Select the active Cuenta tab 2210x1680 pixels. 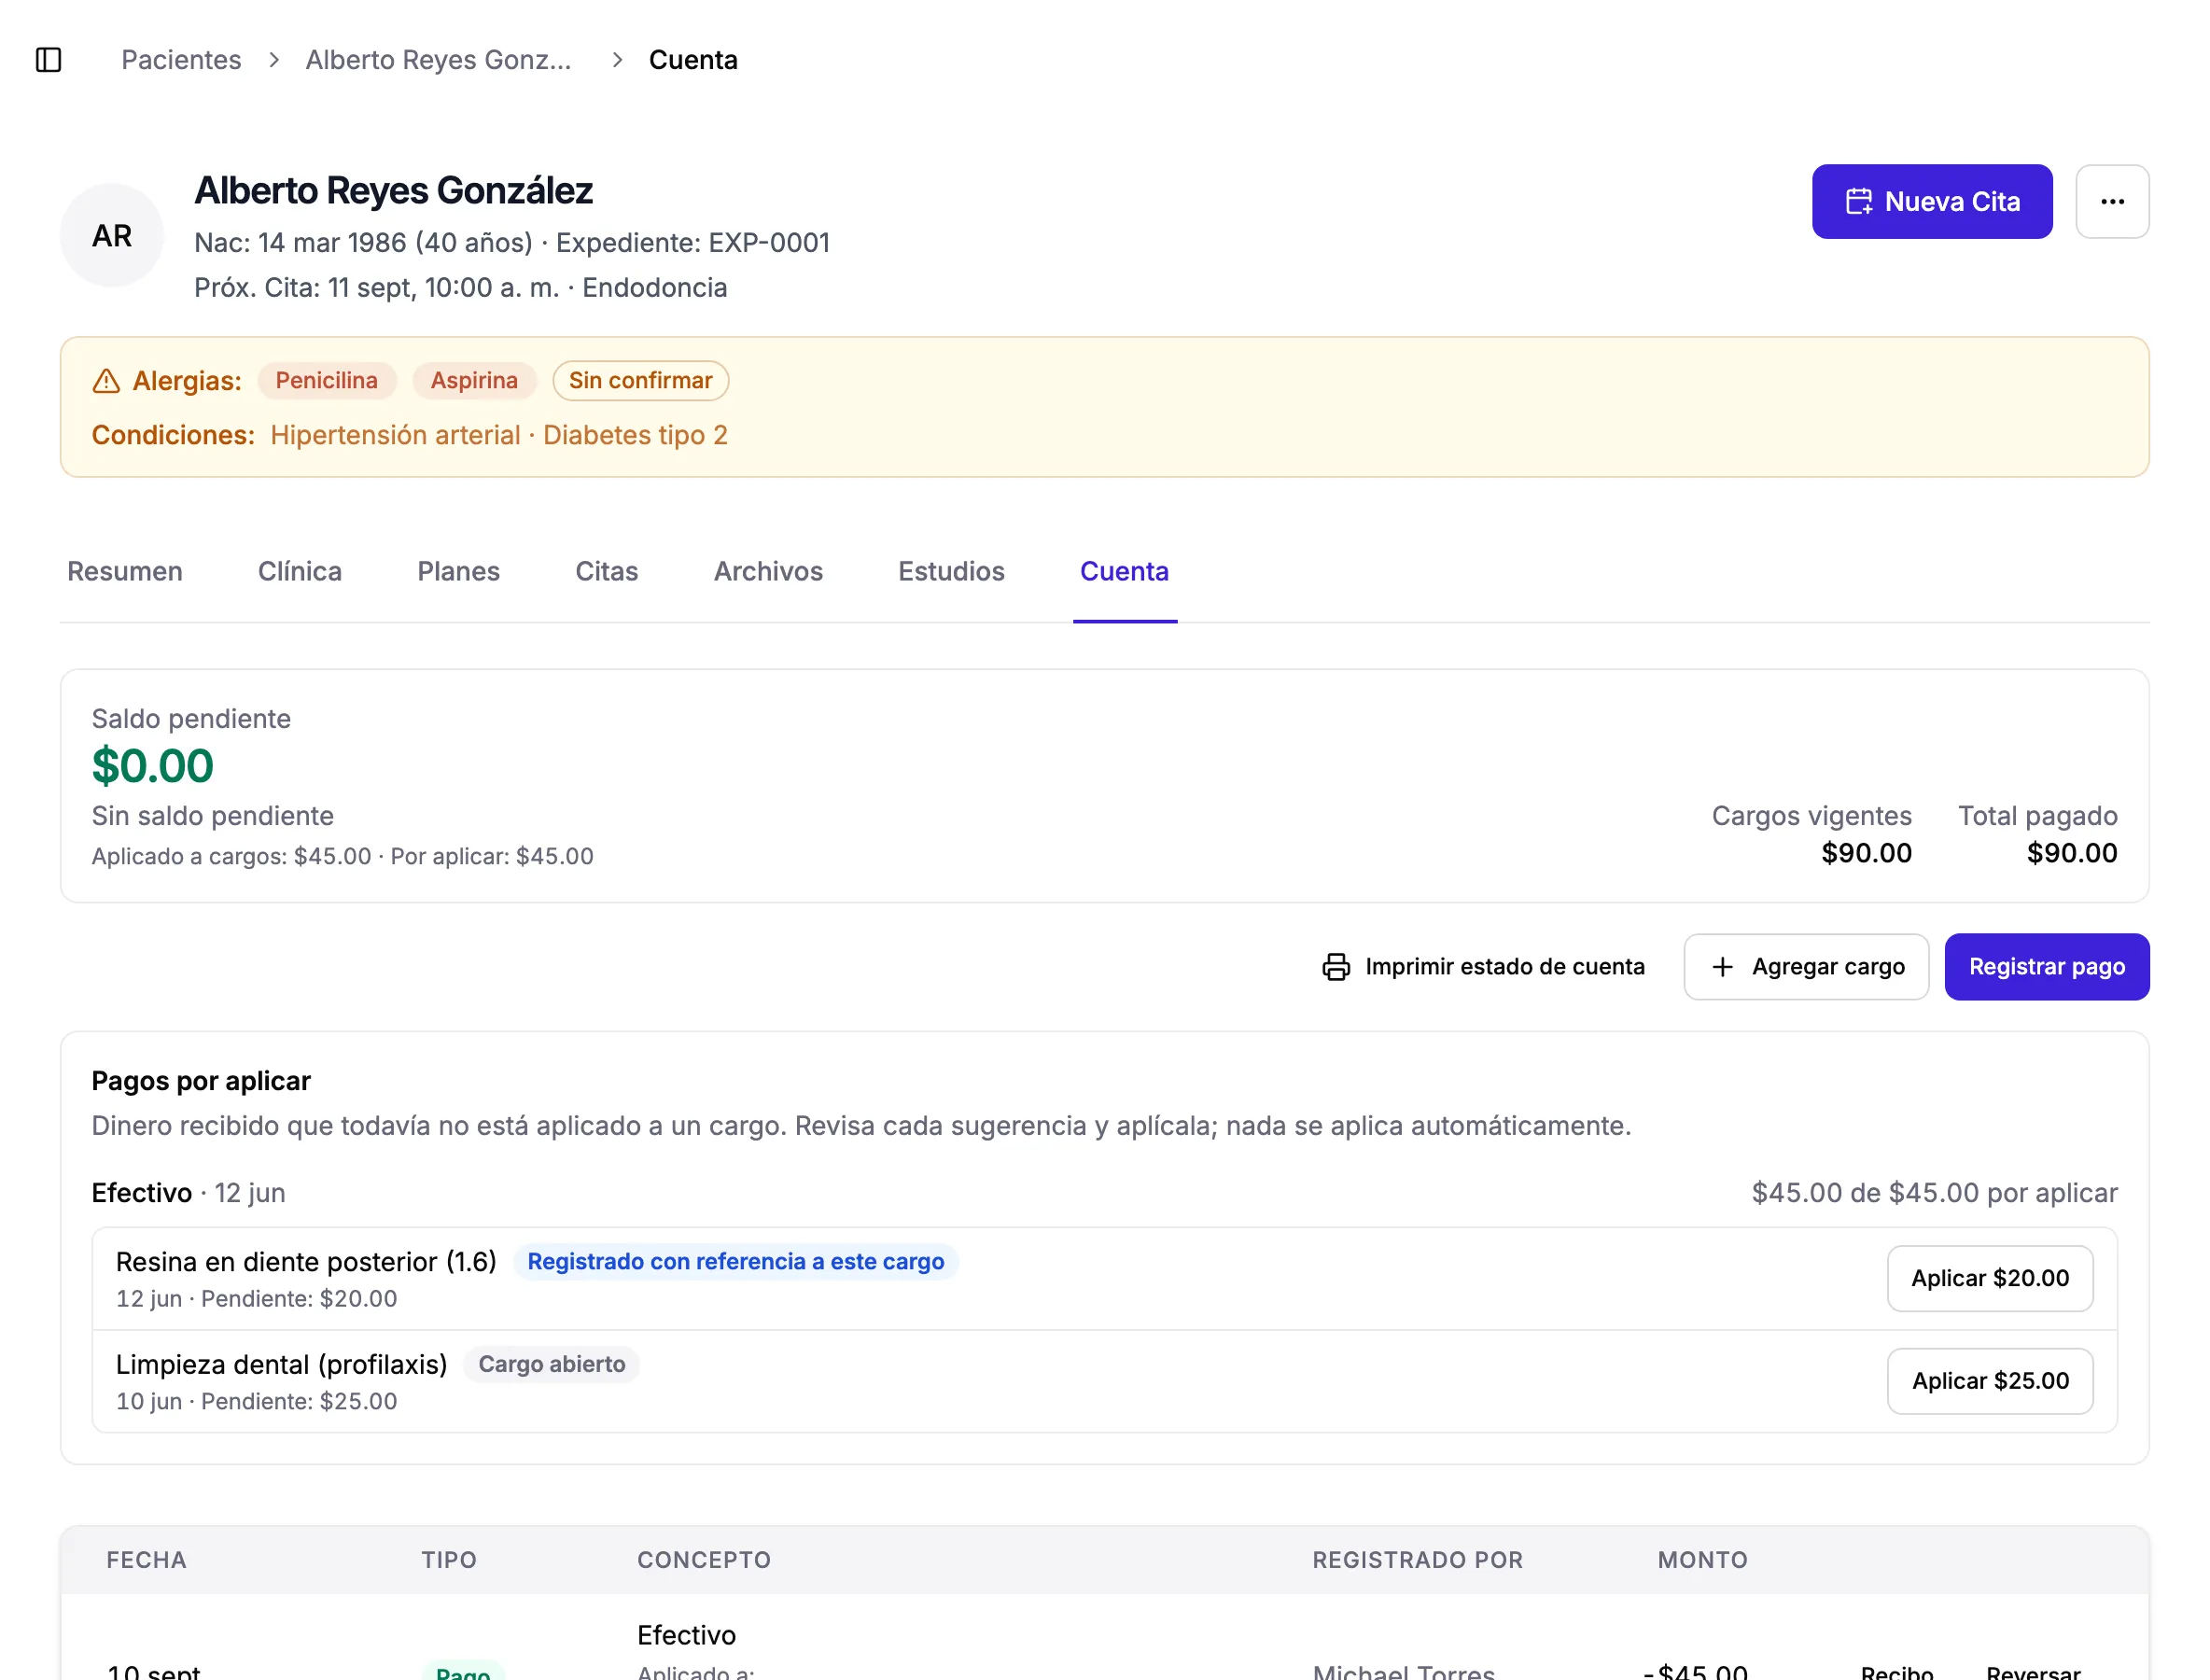(1124, 571)
